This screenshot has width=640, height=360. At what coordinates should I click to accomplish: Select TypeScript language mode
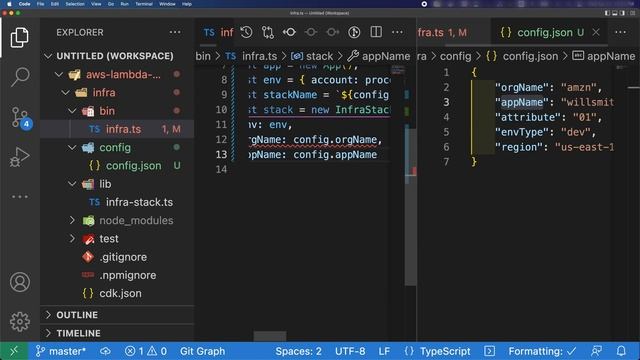click(x=445, y=351)
